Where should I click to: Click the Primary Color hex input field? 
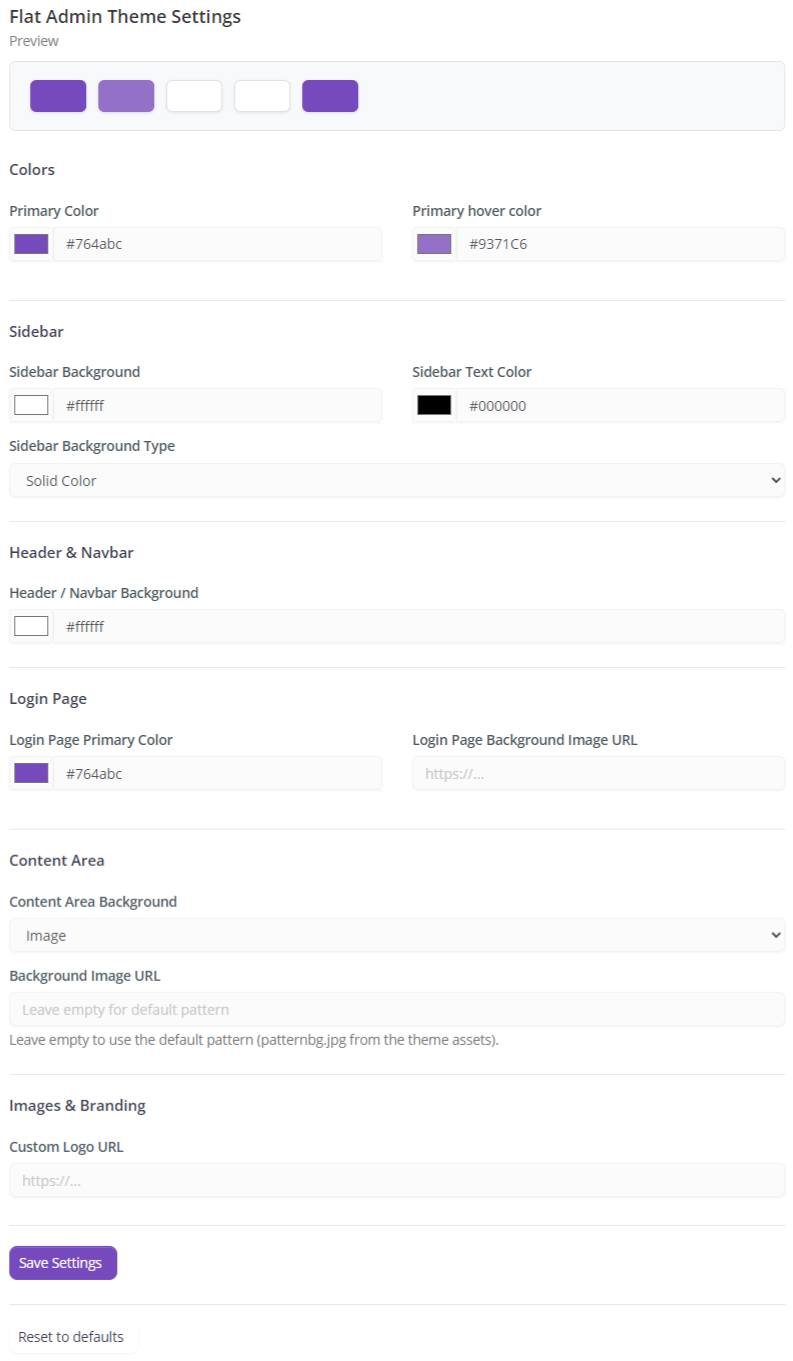[x=218, y=244]
